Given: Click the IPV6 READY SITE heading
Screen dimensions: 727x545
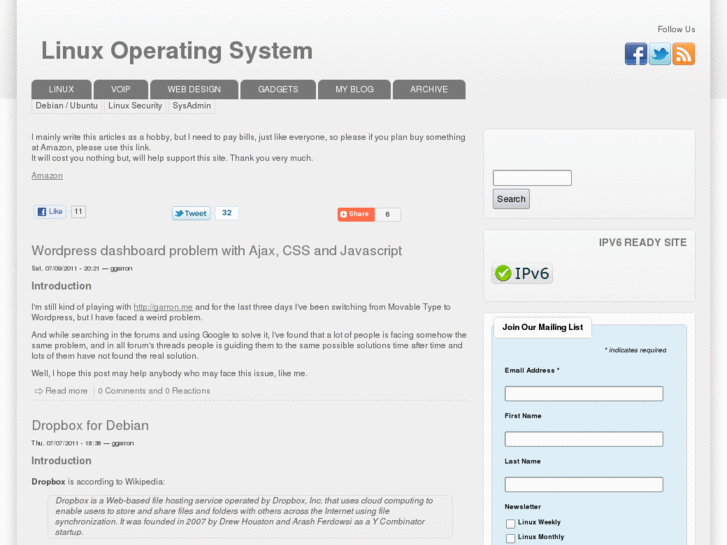Looking at the screenshot, I should tap(643, 243).
